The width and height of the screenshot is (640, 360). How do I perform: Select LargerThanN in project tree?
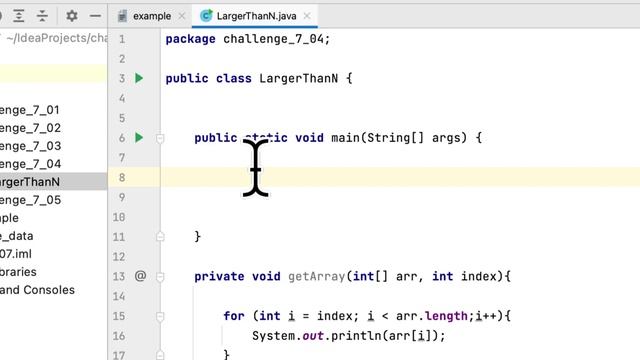pos(30,182)
